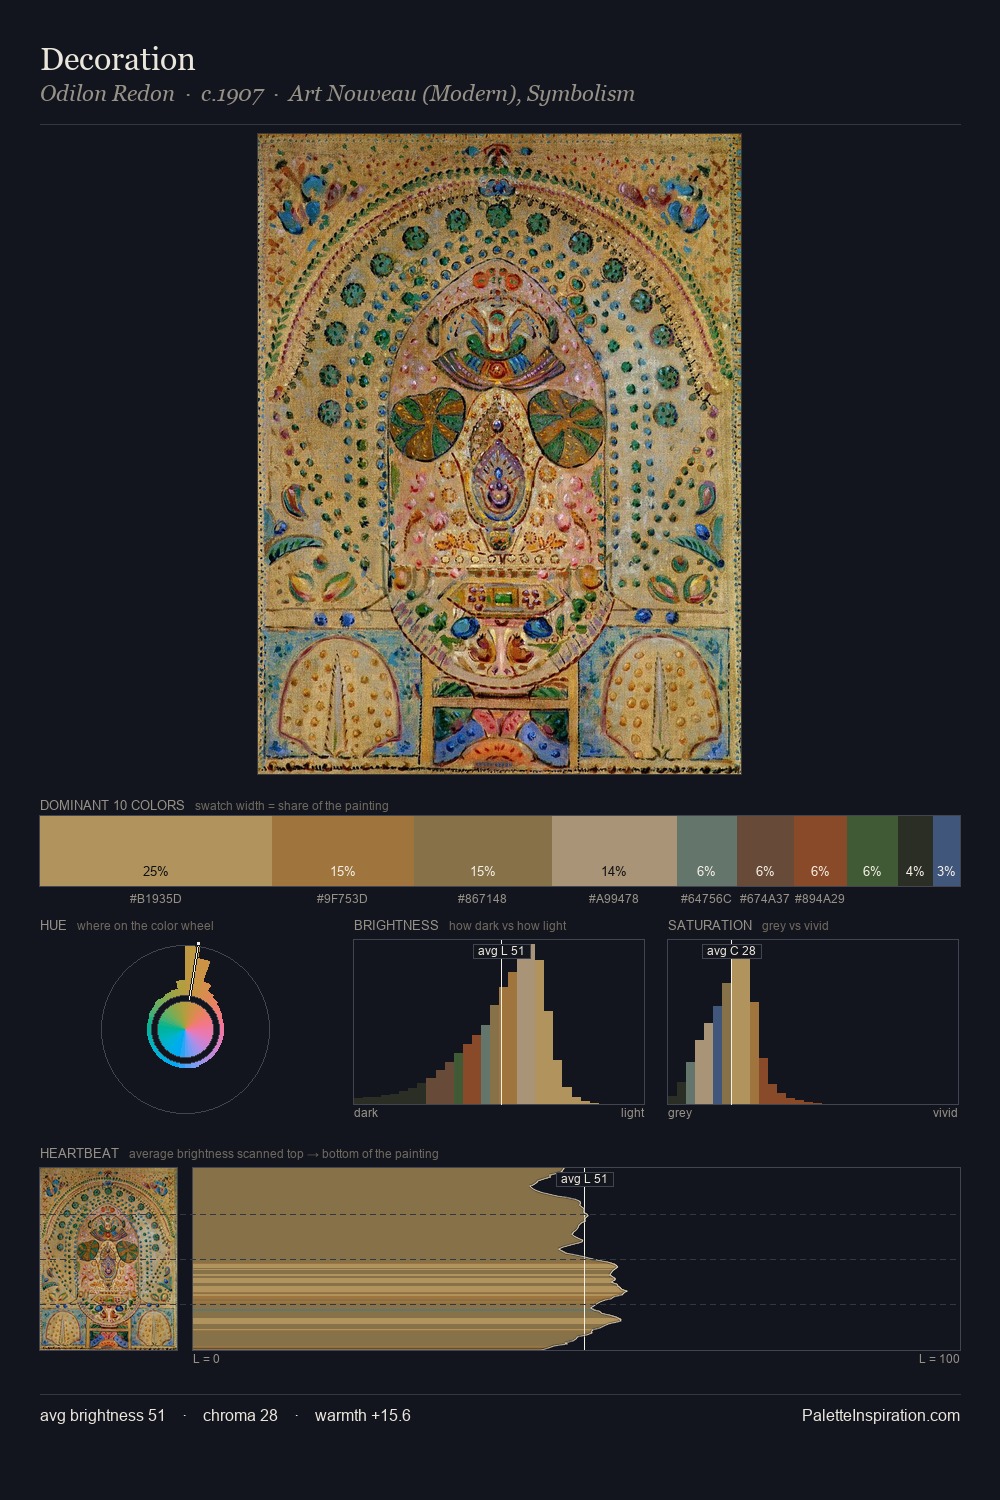Click the 'grey' axis label
Viewport: 1000px width, 1500px height.
tap(680, 1113)
